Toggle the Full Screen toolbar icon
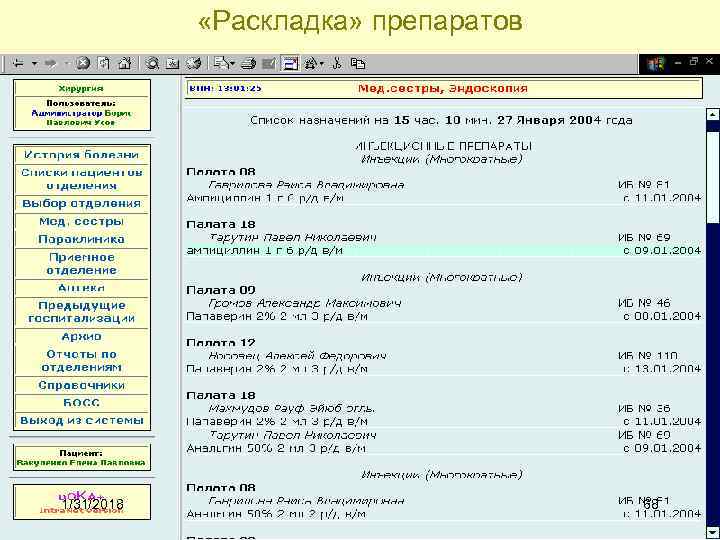720x540 pixels. pyautogui.click(x=290, y=63)
